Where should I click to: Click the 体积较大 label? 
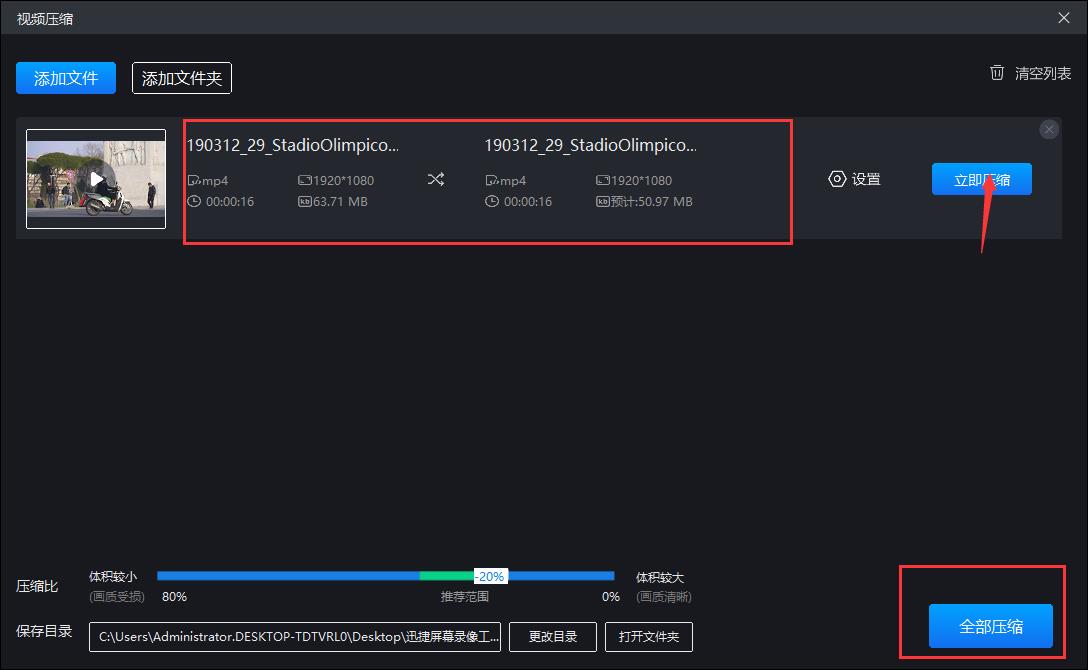click(660, 577)
